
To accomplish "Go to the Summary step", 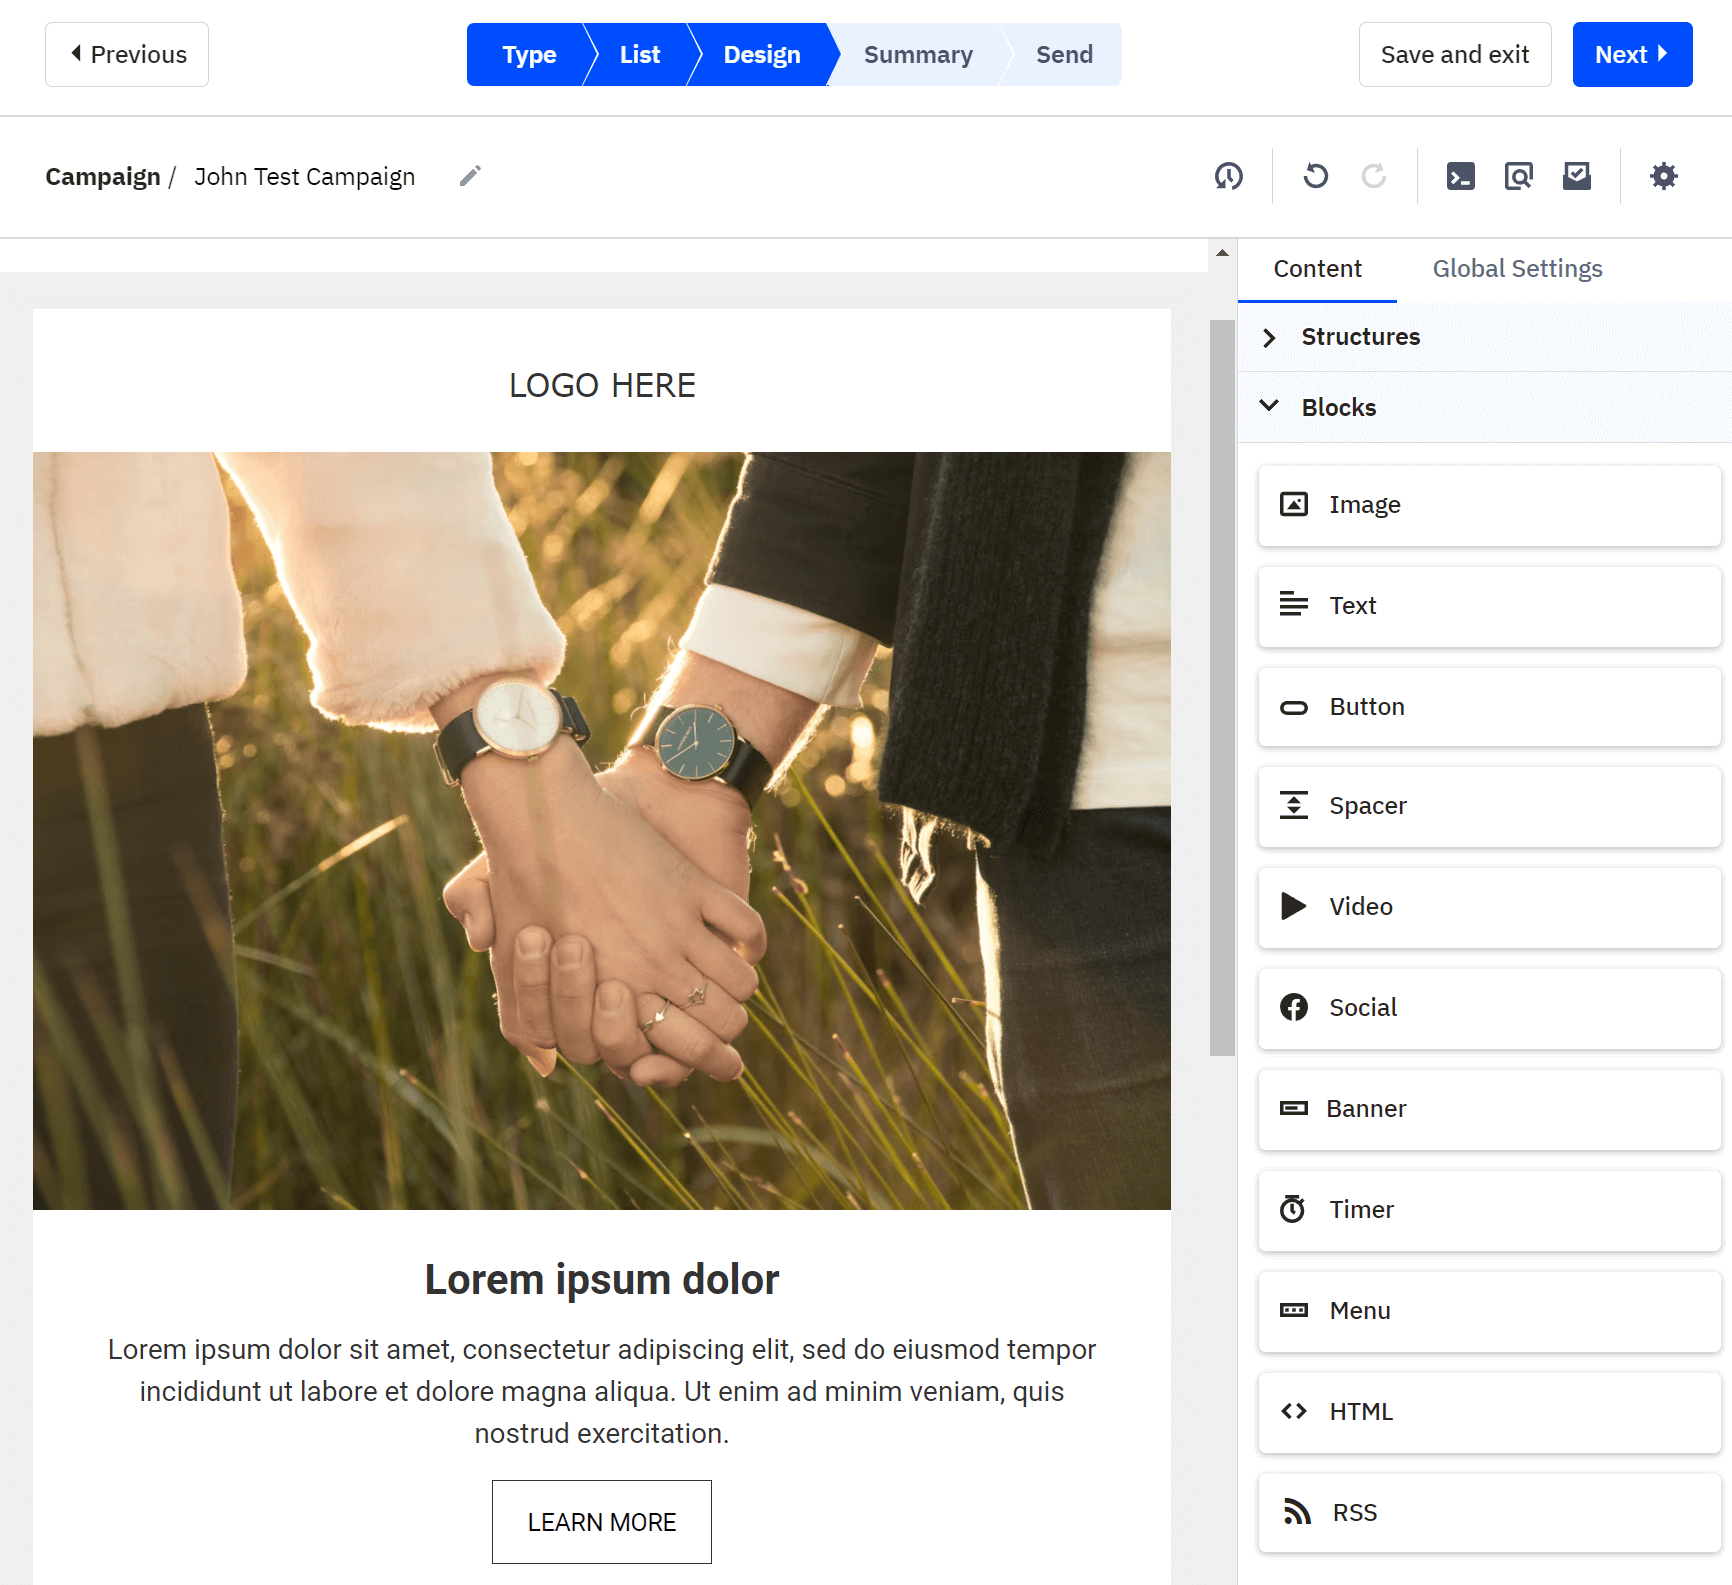I will coord(918,55).
